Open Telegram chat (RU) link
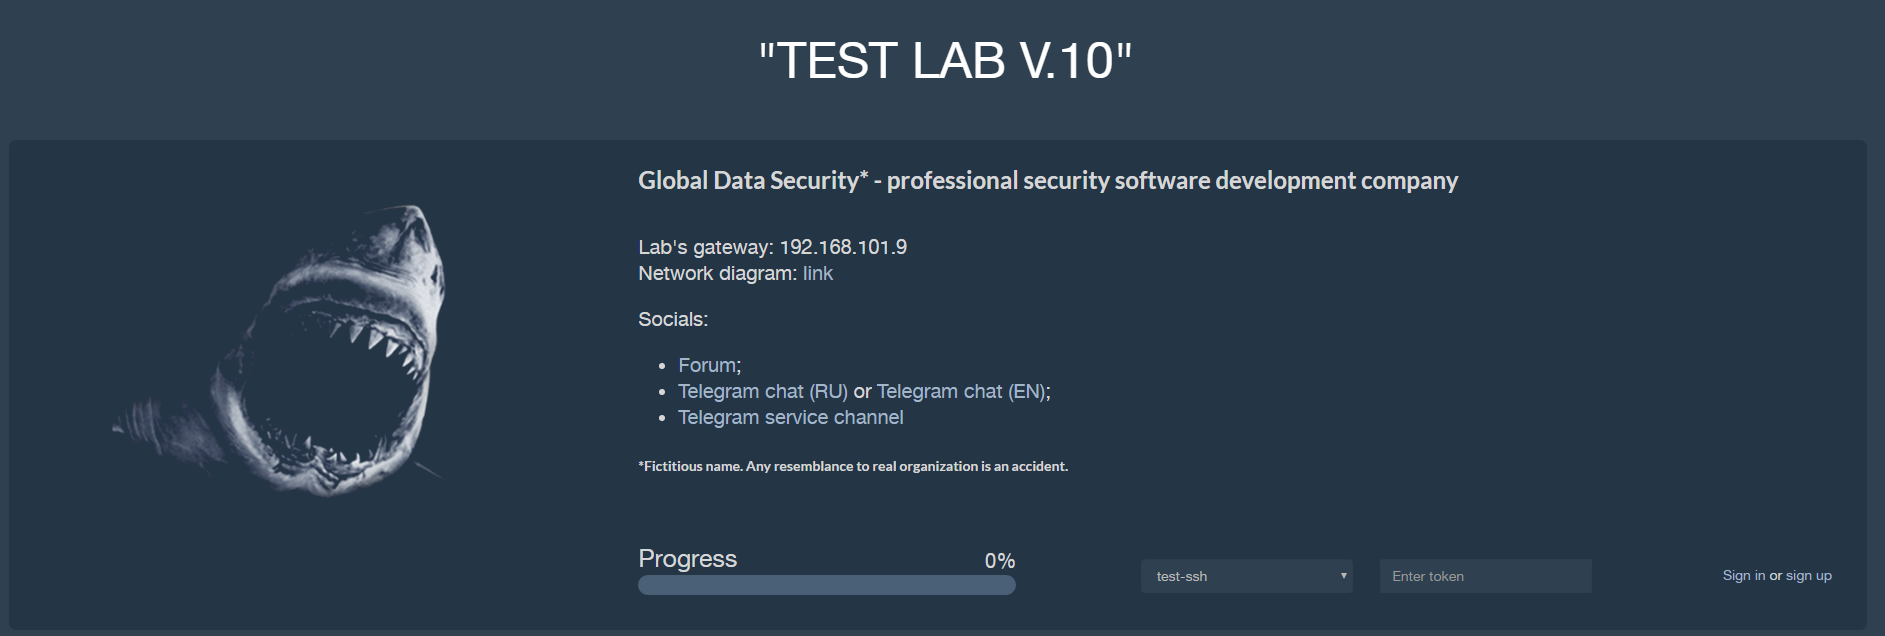 pos(763,392)
